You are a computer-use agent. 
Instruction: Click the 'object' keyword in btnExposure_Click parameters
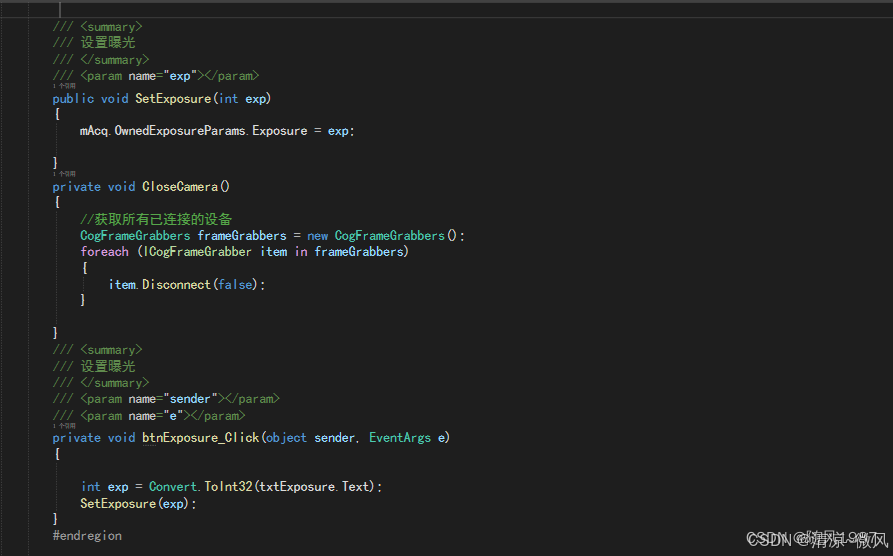(286, 438)
